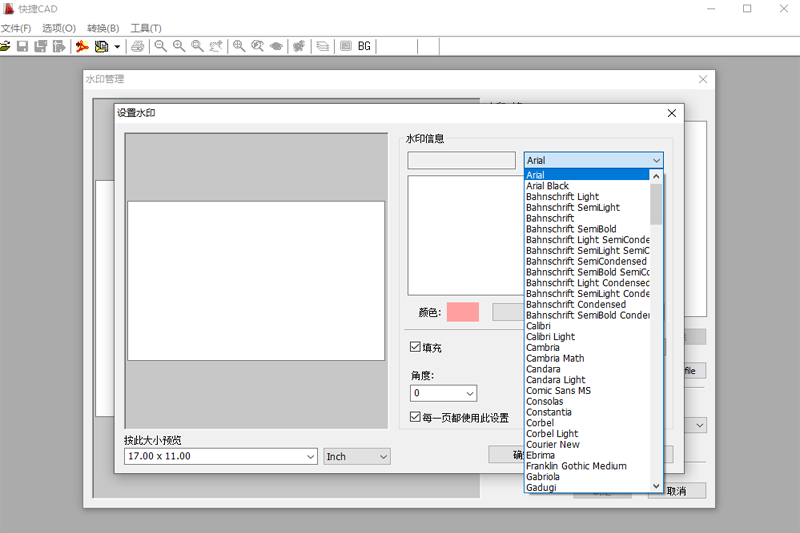The height and width of the screenshot is (533, 800).
Task: Toggle the 填充 checkbox
Action: tap(415, 347)
